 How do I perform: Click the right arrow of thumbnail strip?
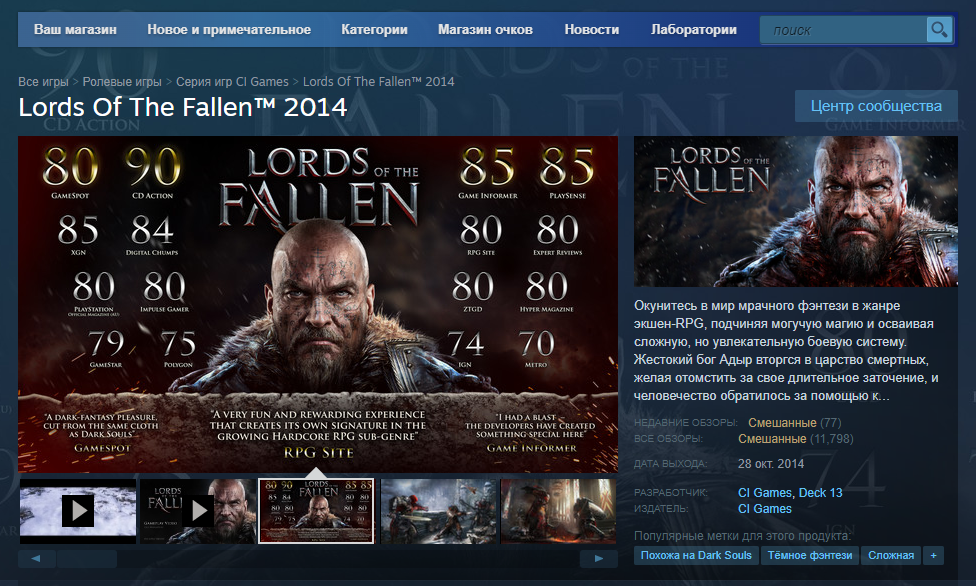pos(598,558)
